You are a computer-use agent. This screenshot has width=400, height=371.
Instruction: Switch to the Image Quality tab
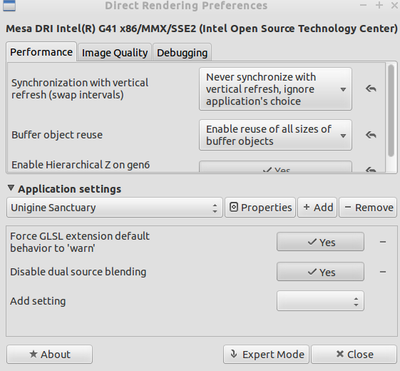pos(115,53)
